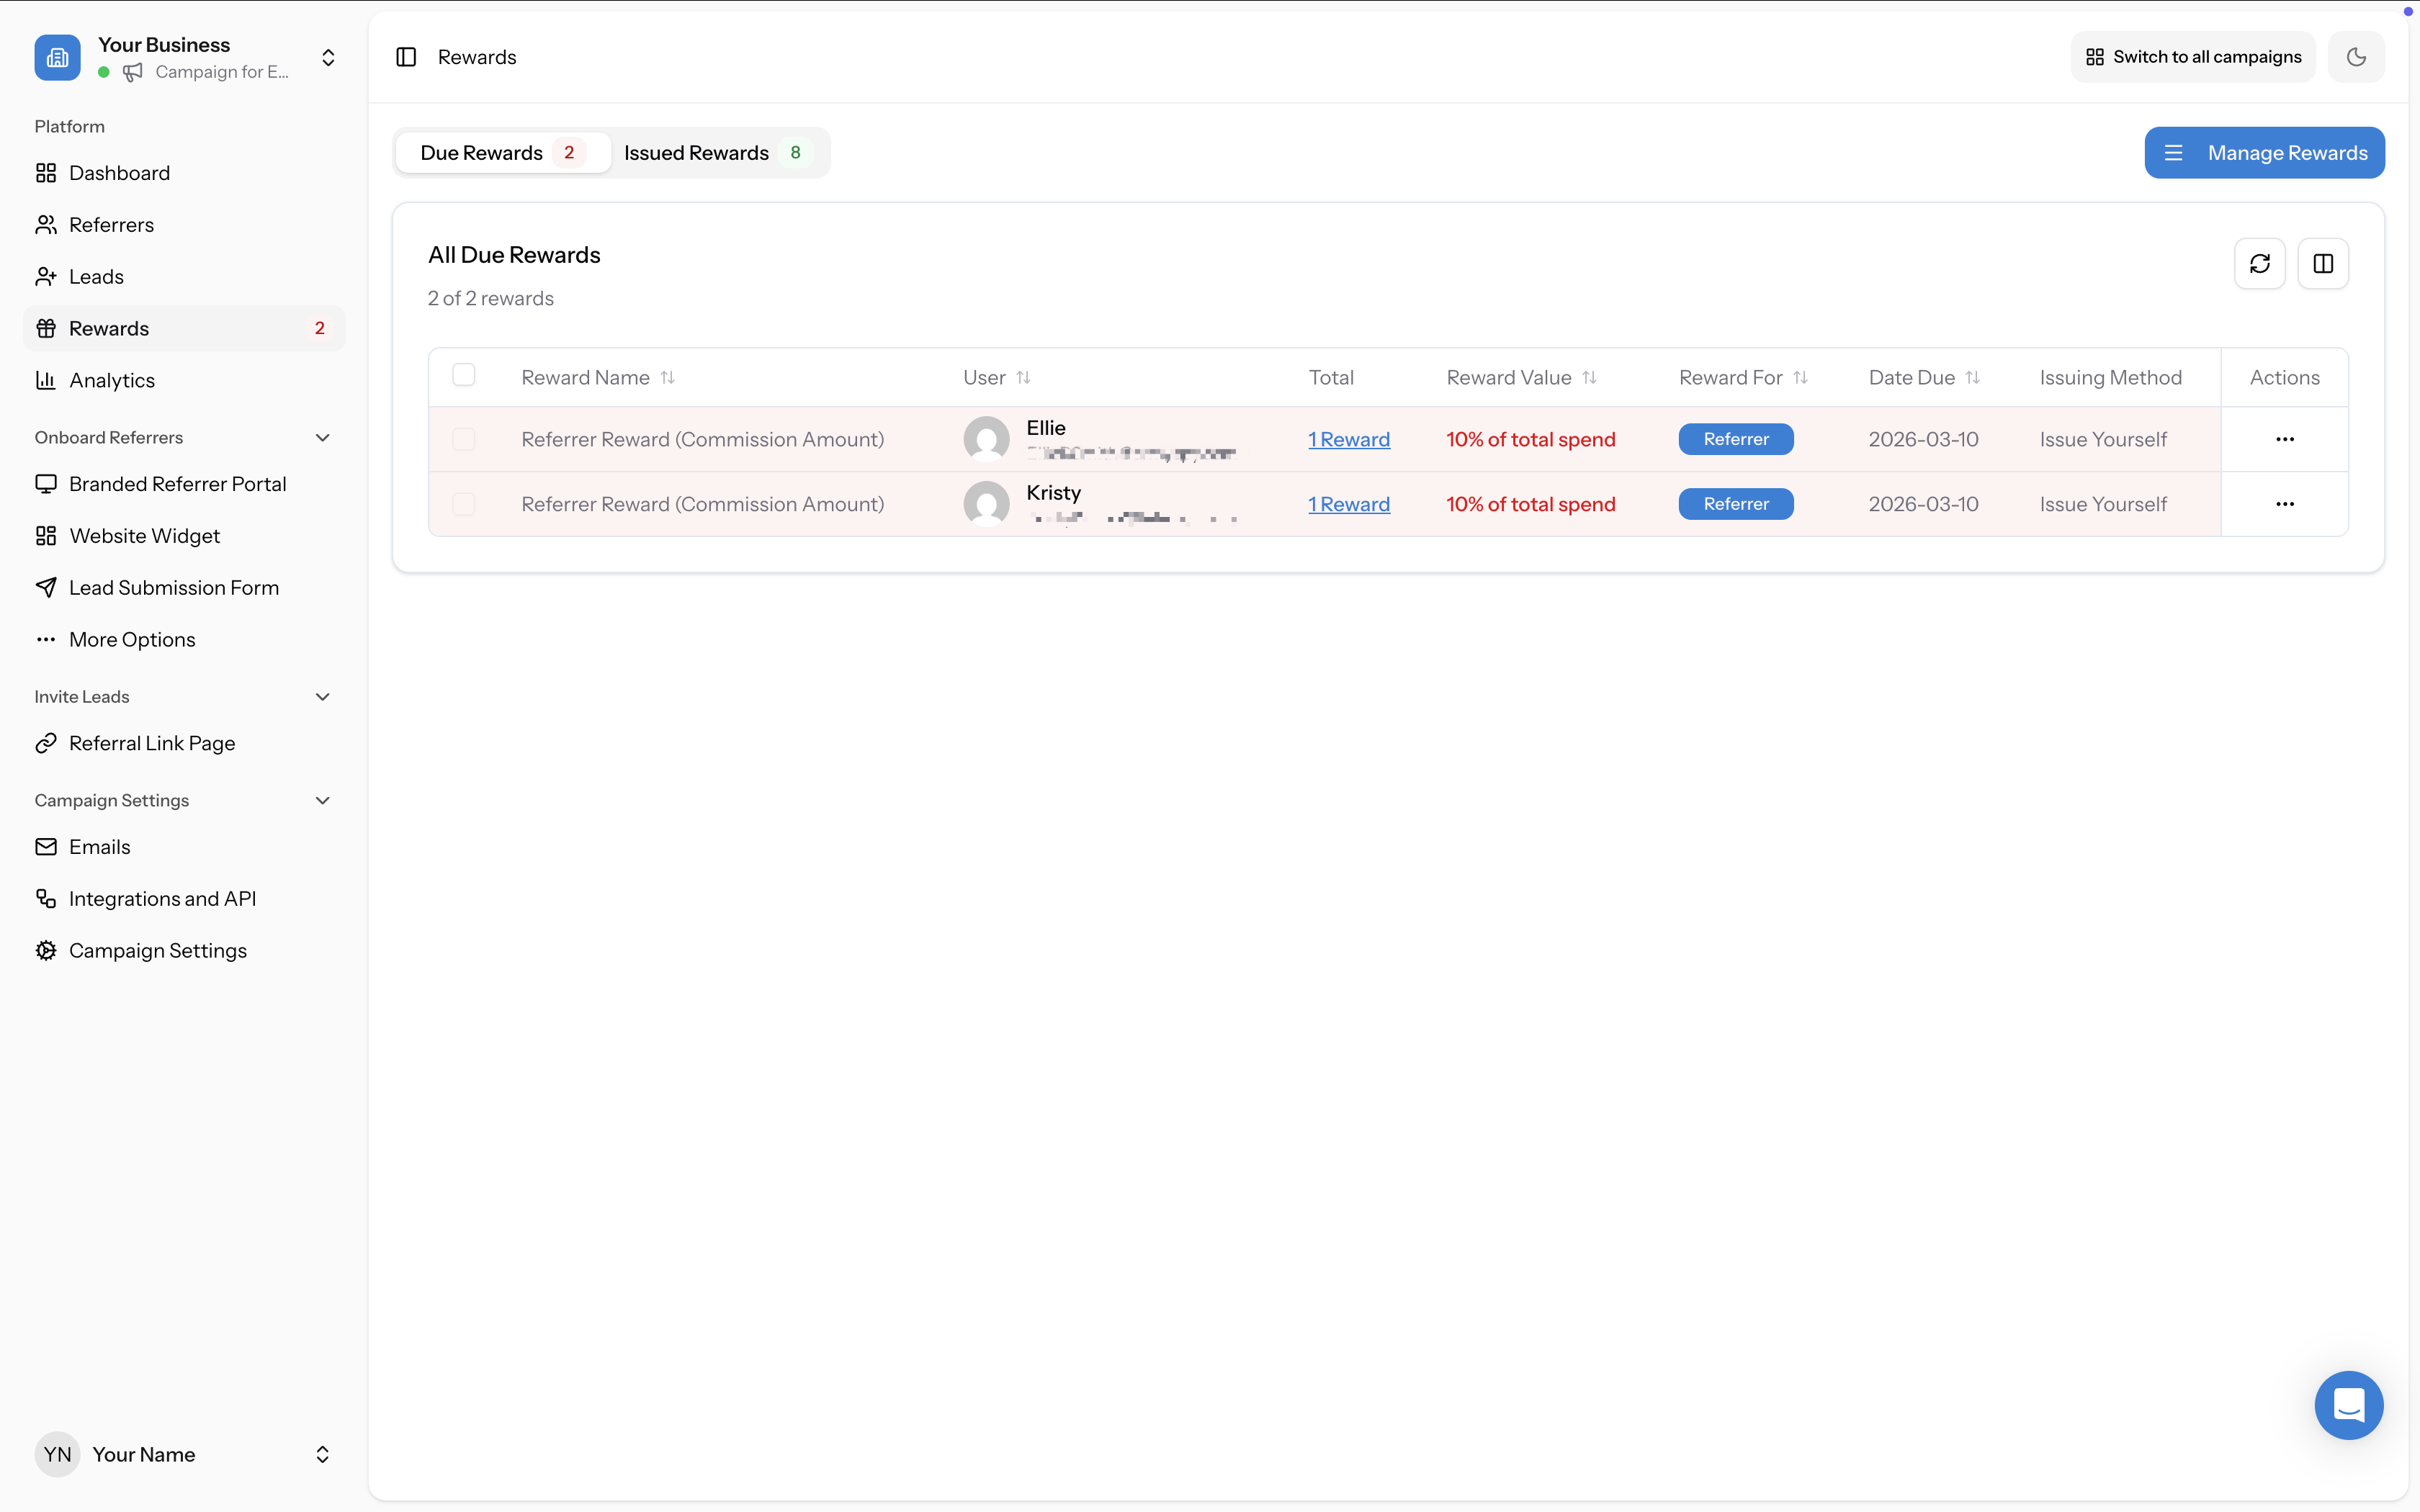Screen dimensions: 2420x1512
Task: Open the Website Widget section
Action: 145,535
